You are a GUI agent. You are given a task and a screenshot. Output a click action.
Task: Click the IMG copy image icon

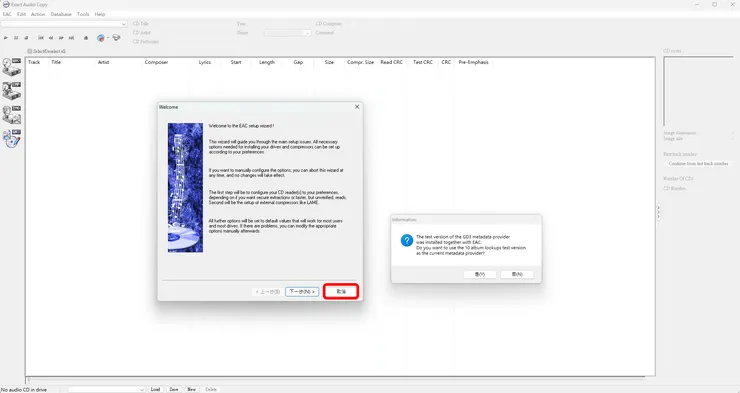(x=12, y=114)
